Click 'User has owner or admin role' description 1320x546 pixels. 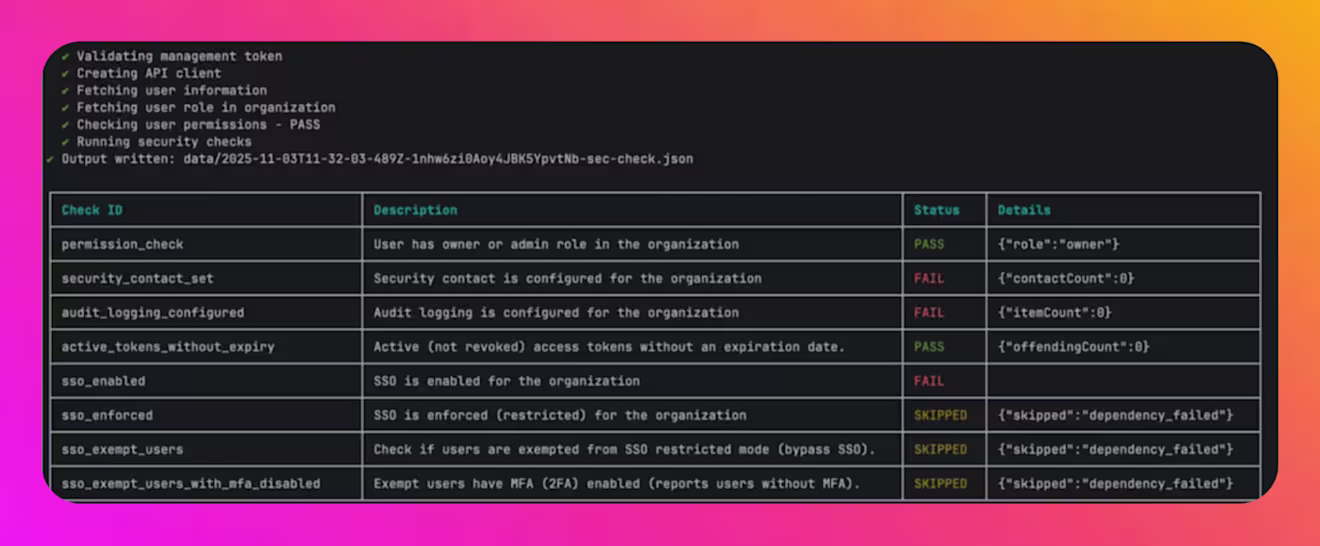pyautogui.click(x=556, y=244)
